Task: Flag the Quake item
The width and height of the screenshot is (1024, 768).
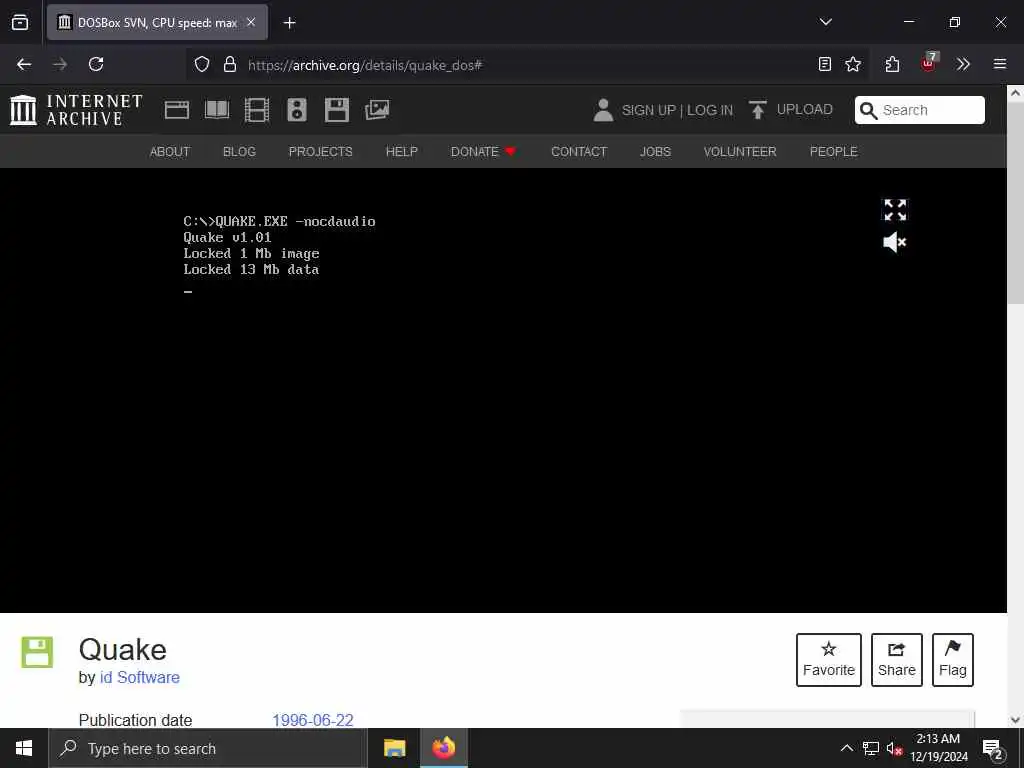Action: point(953,660)
